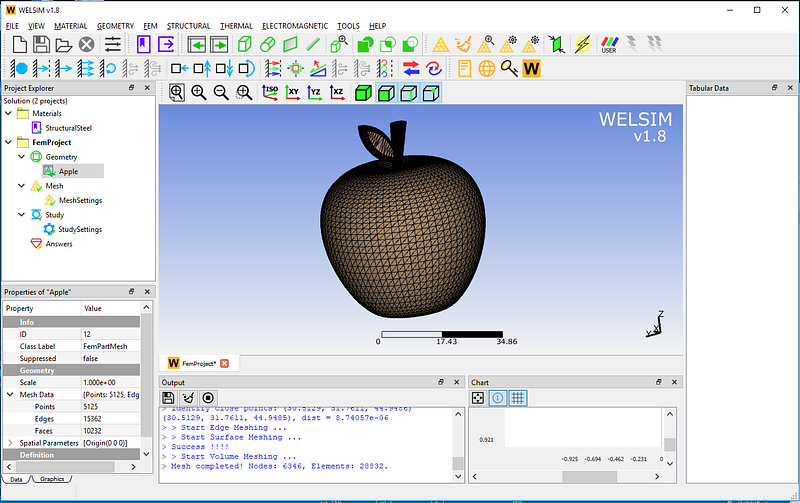Image resolution: width=800 pixels, height=503 pixels.
Task: Click the Output panel vertical scrollbar
Action: 457,440
